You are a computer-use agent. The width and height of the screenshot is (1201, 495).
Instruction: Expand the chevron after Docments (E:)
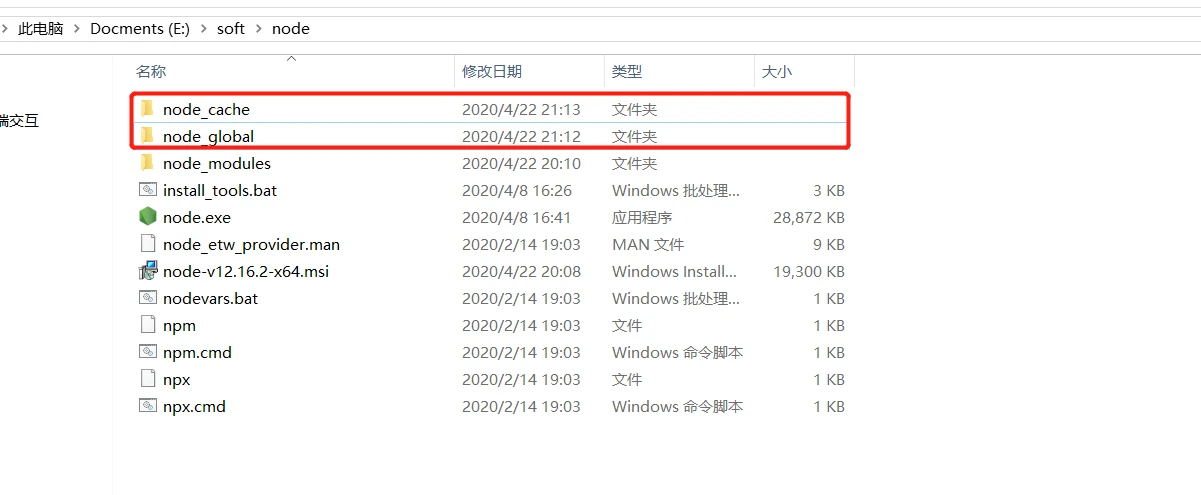click(x=203, y=29)
